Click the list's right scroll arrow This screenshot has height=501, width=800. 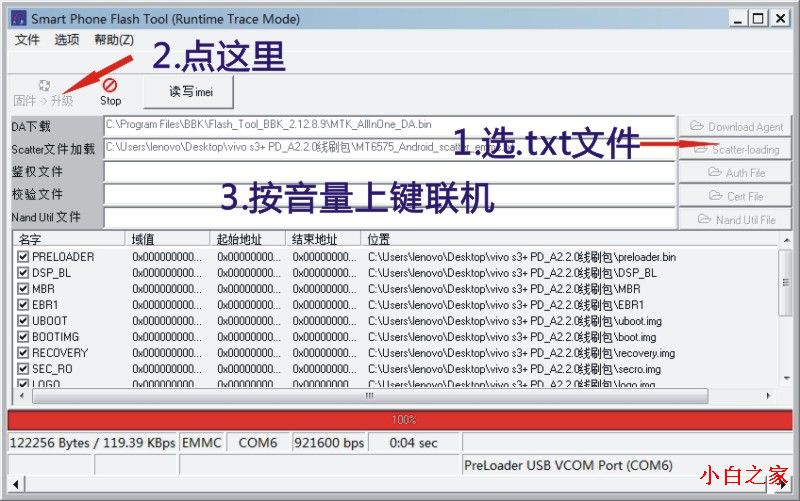click(768, 396)
